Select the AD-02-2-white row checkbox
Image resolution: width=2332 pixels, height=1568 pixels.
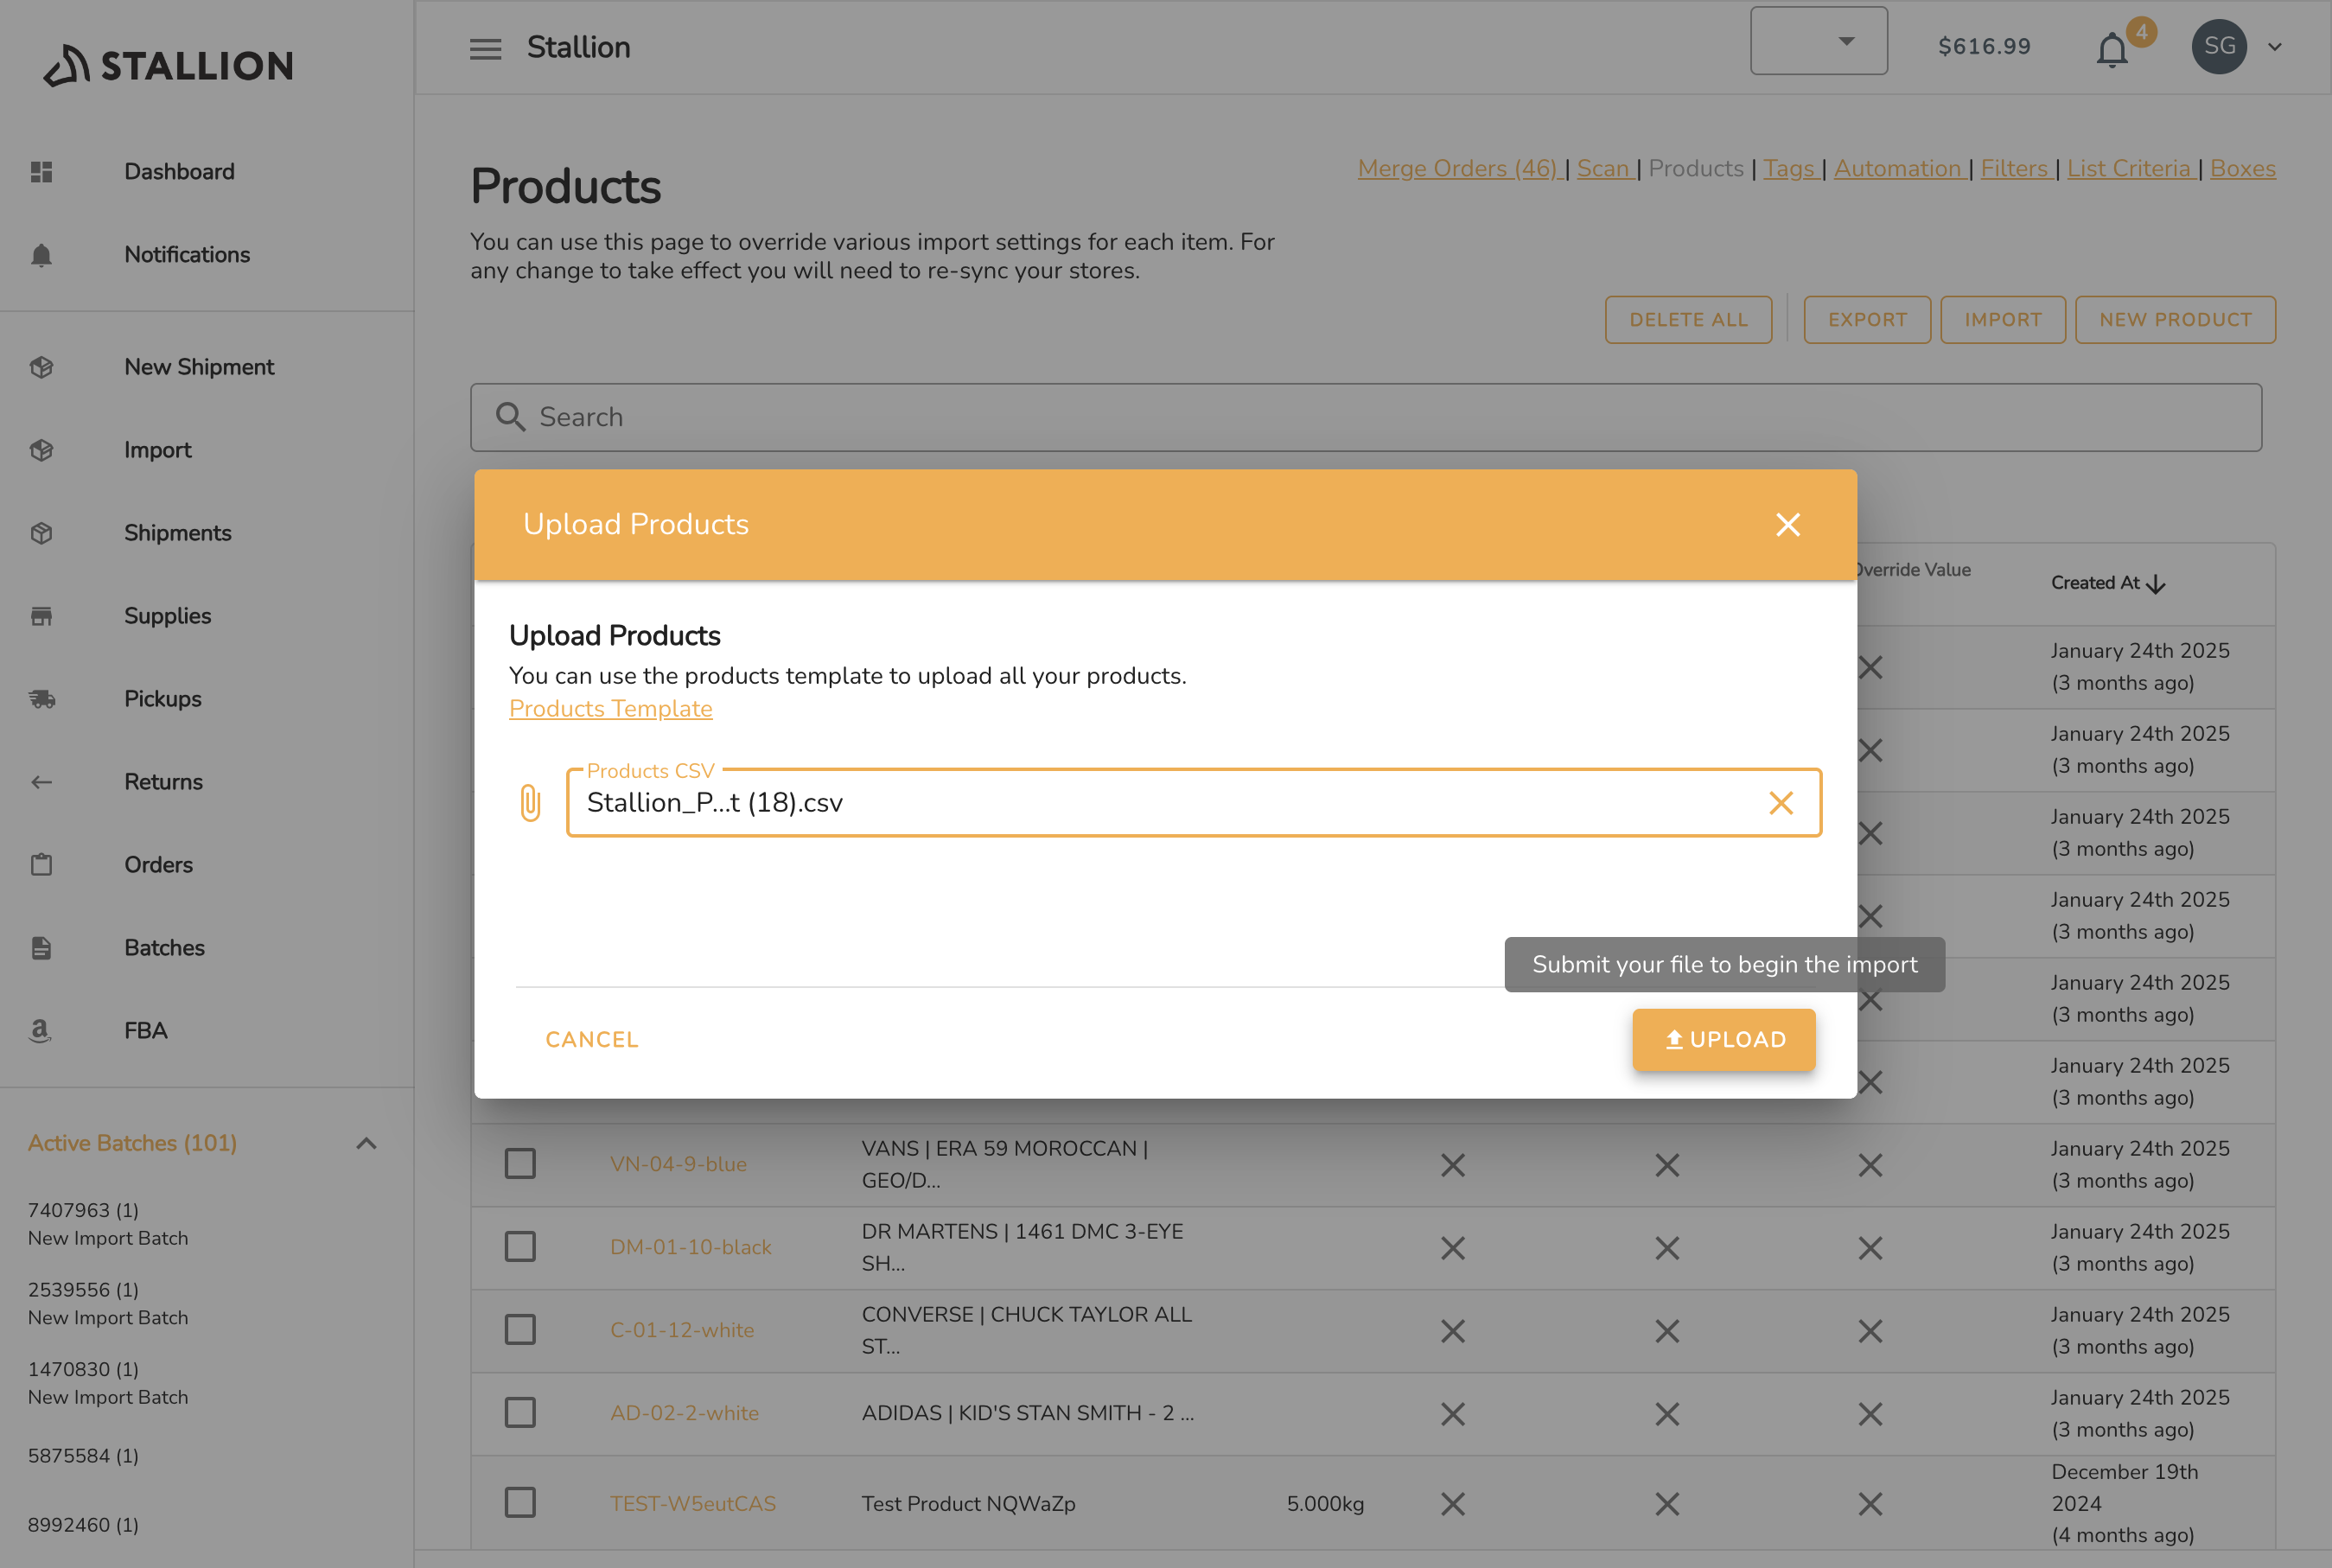point(520,1413)
